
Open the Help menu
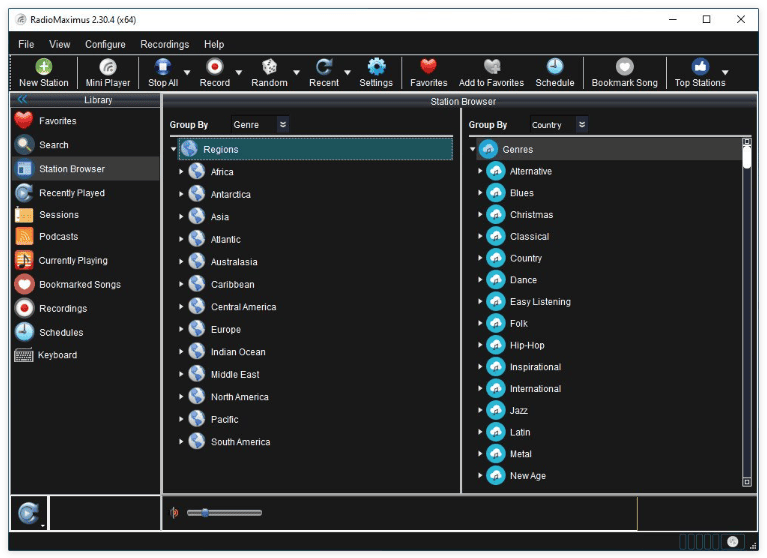click(214, 44)
